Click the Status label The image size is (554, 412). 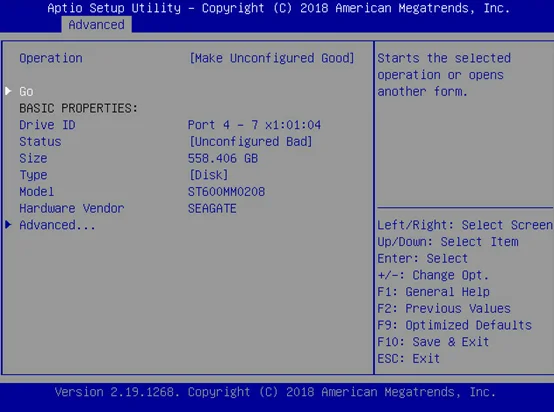point(40,141)
